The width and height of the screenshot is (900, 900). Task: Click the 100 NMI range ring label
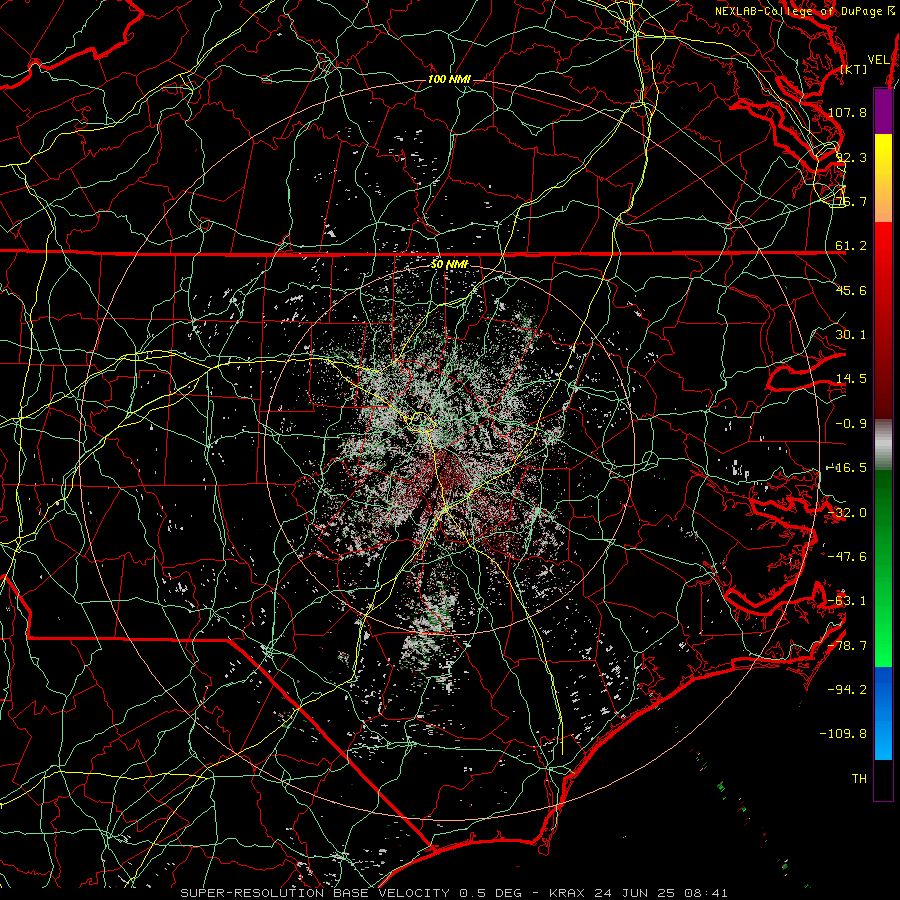[449, 79]
